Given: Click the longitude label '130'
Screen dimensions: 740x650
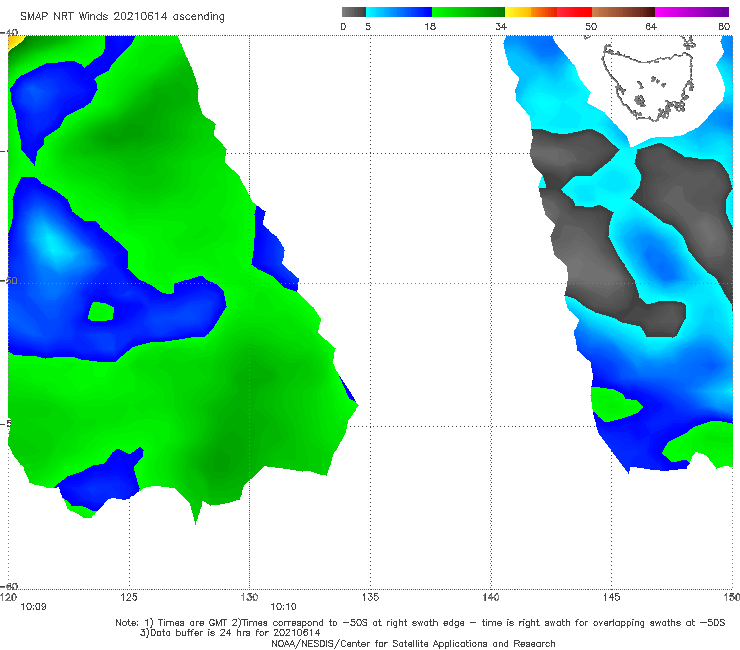Looking at the screenshot, I should [249, 597].
